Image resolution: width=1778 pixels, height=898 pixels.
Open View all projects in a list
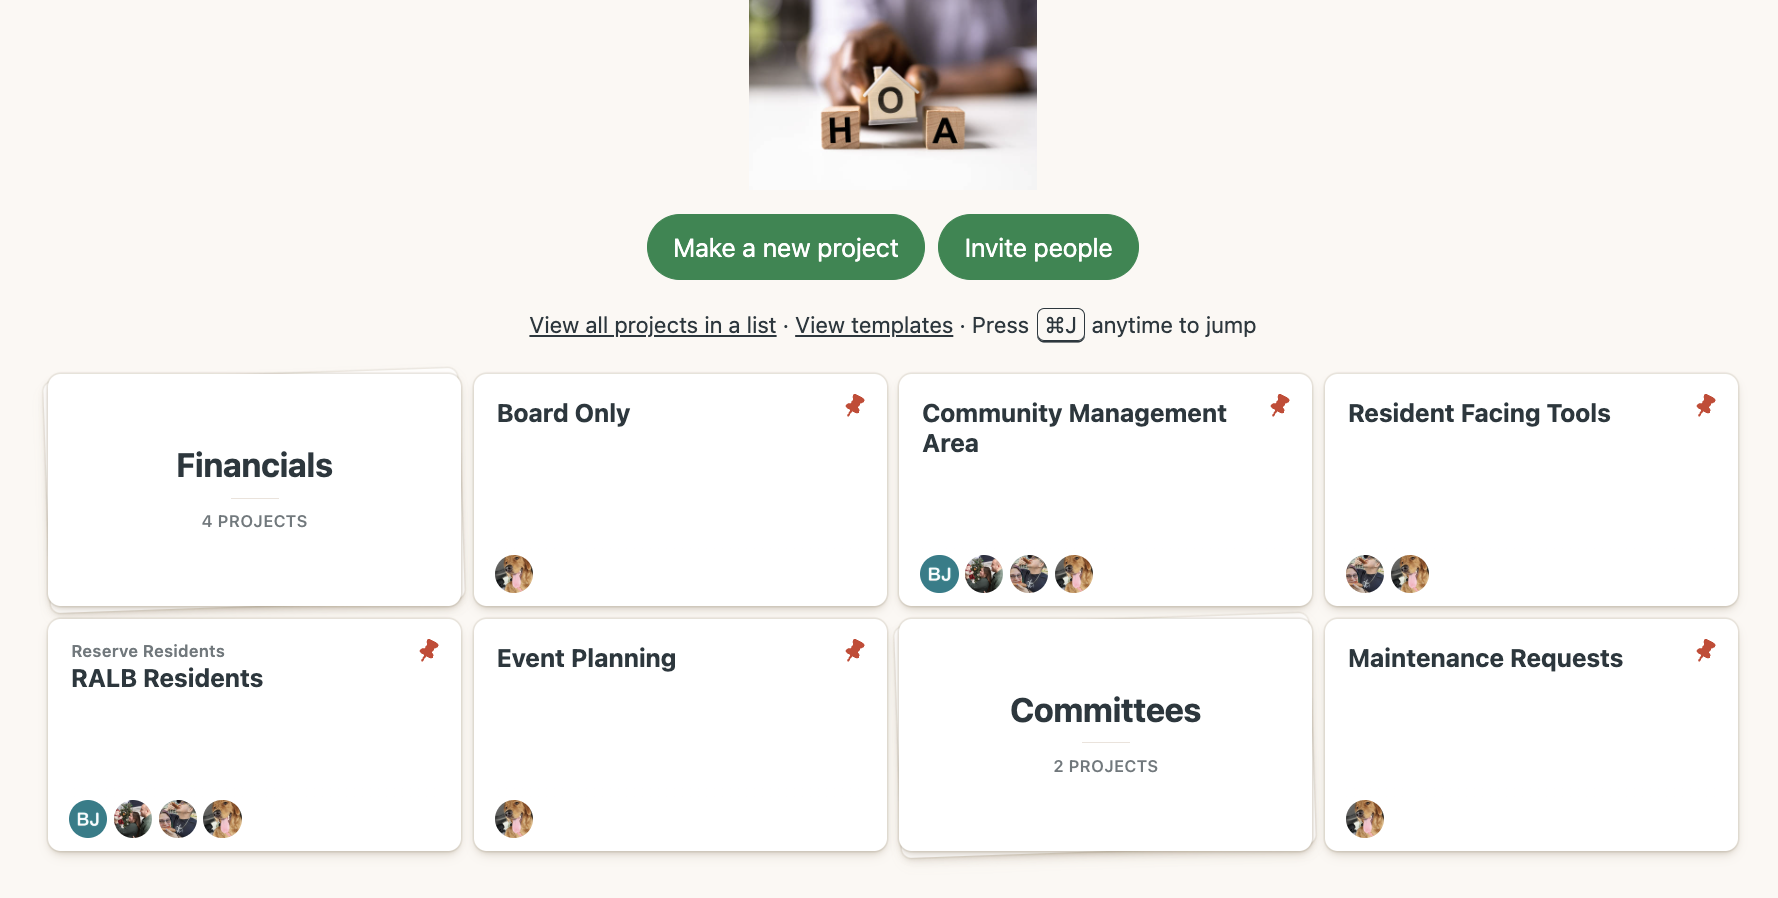(652, 326)
